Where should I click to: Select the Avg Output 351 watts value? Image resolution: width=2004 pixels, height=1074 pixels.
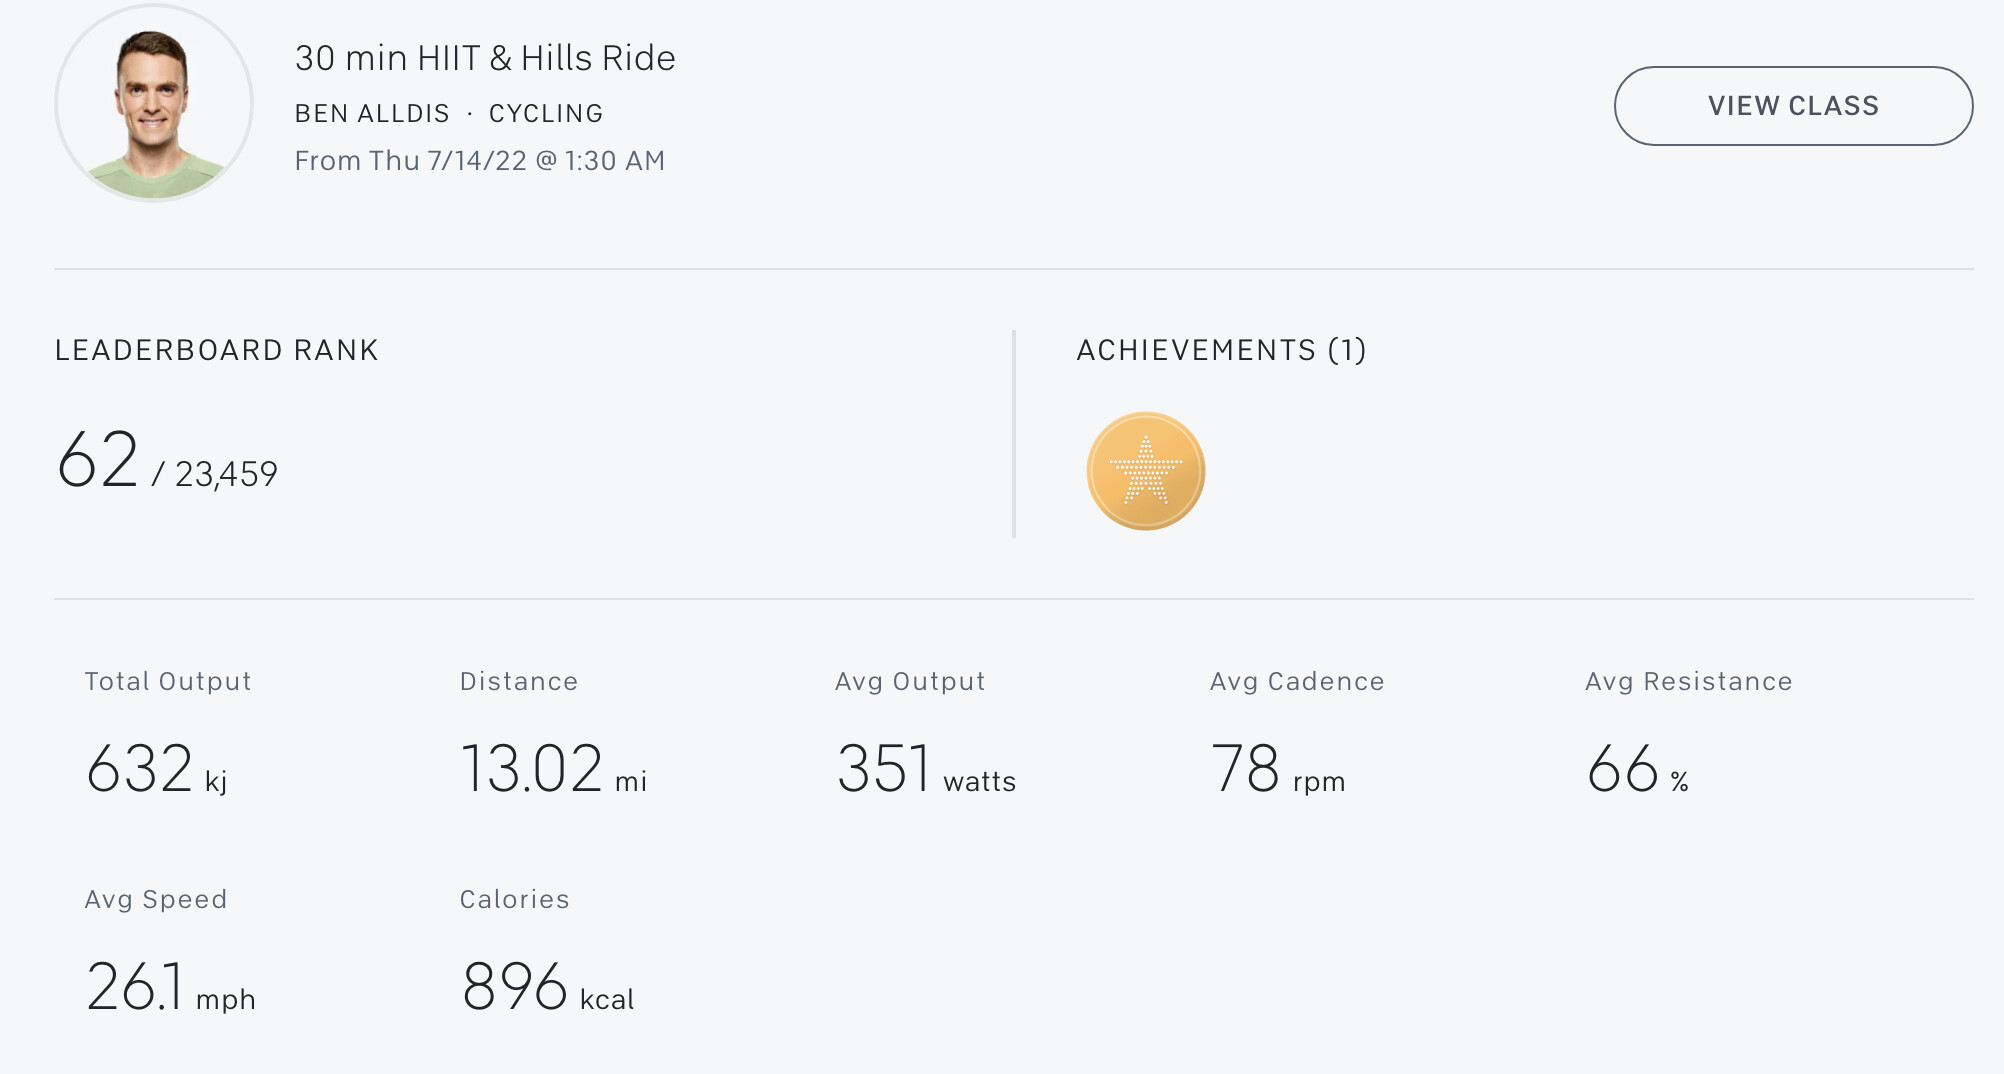click(x=926, y=769)
